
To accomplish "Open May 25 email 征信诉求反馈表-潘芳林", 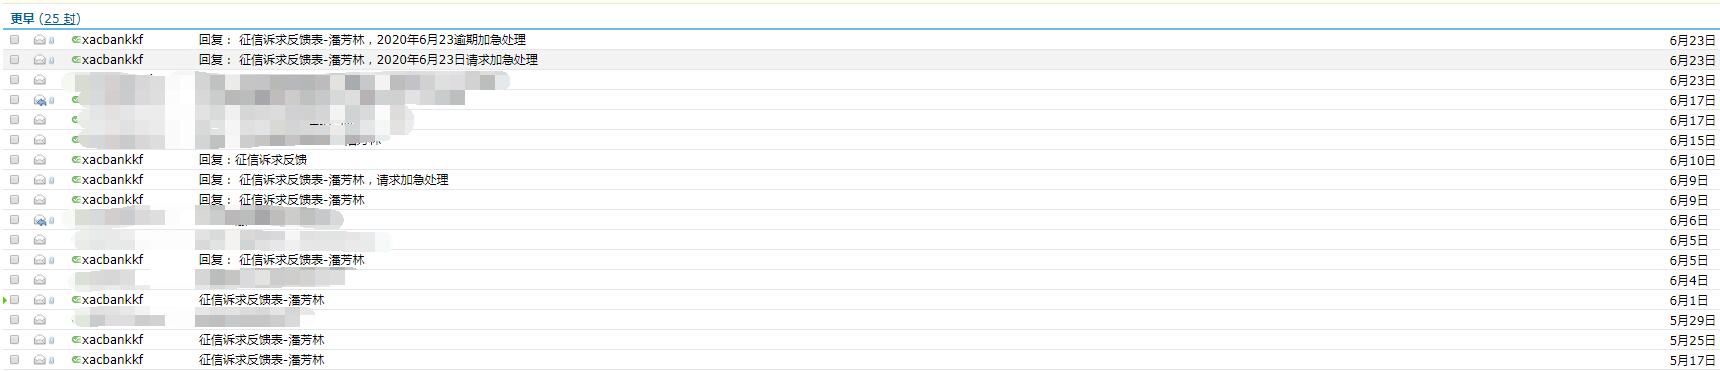I will click(x=261, y=340).
